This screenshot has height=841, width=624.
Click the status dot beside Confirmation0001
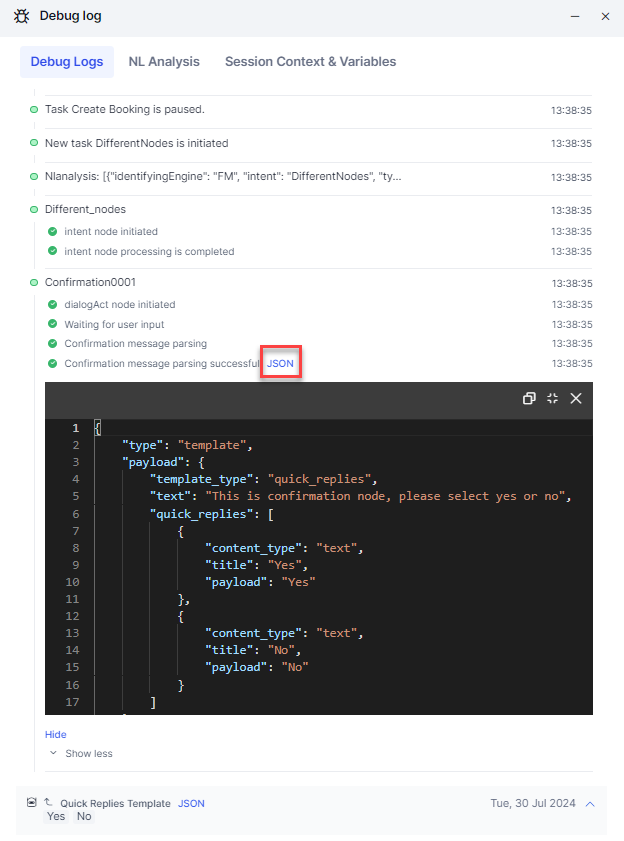(34, 282)
